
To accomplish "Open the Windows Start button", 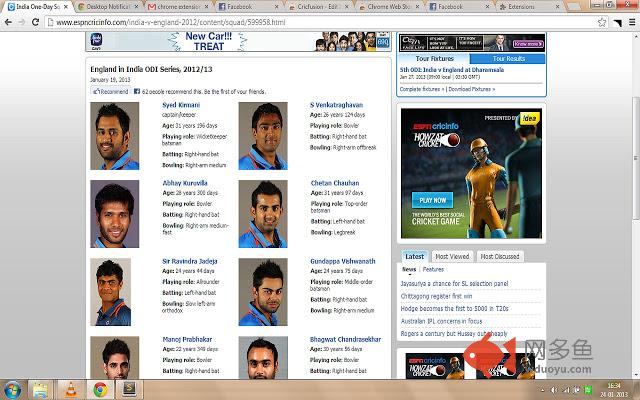I will tap(12, 390).
